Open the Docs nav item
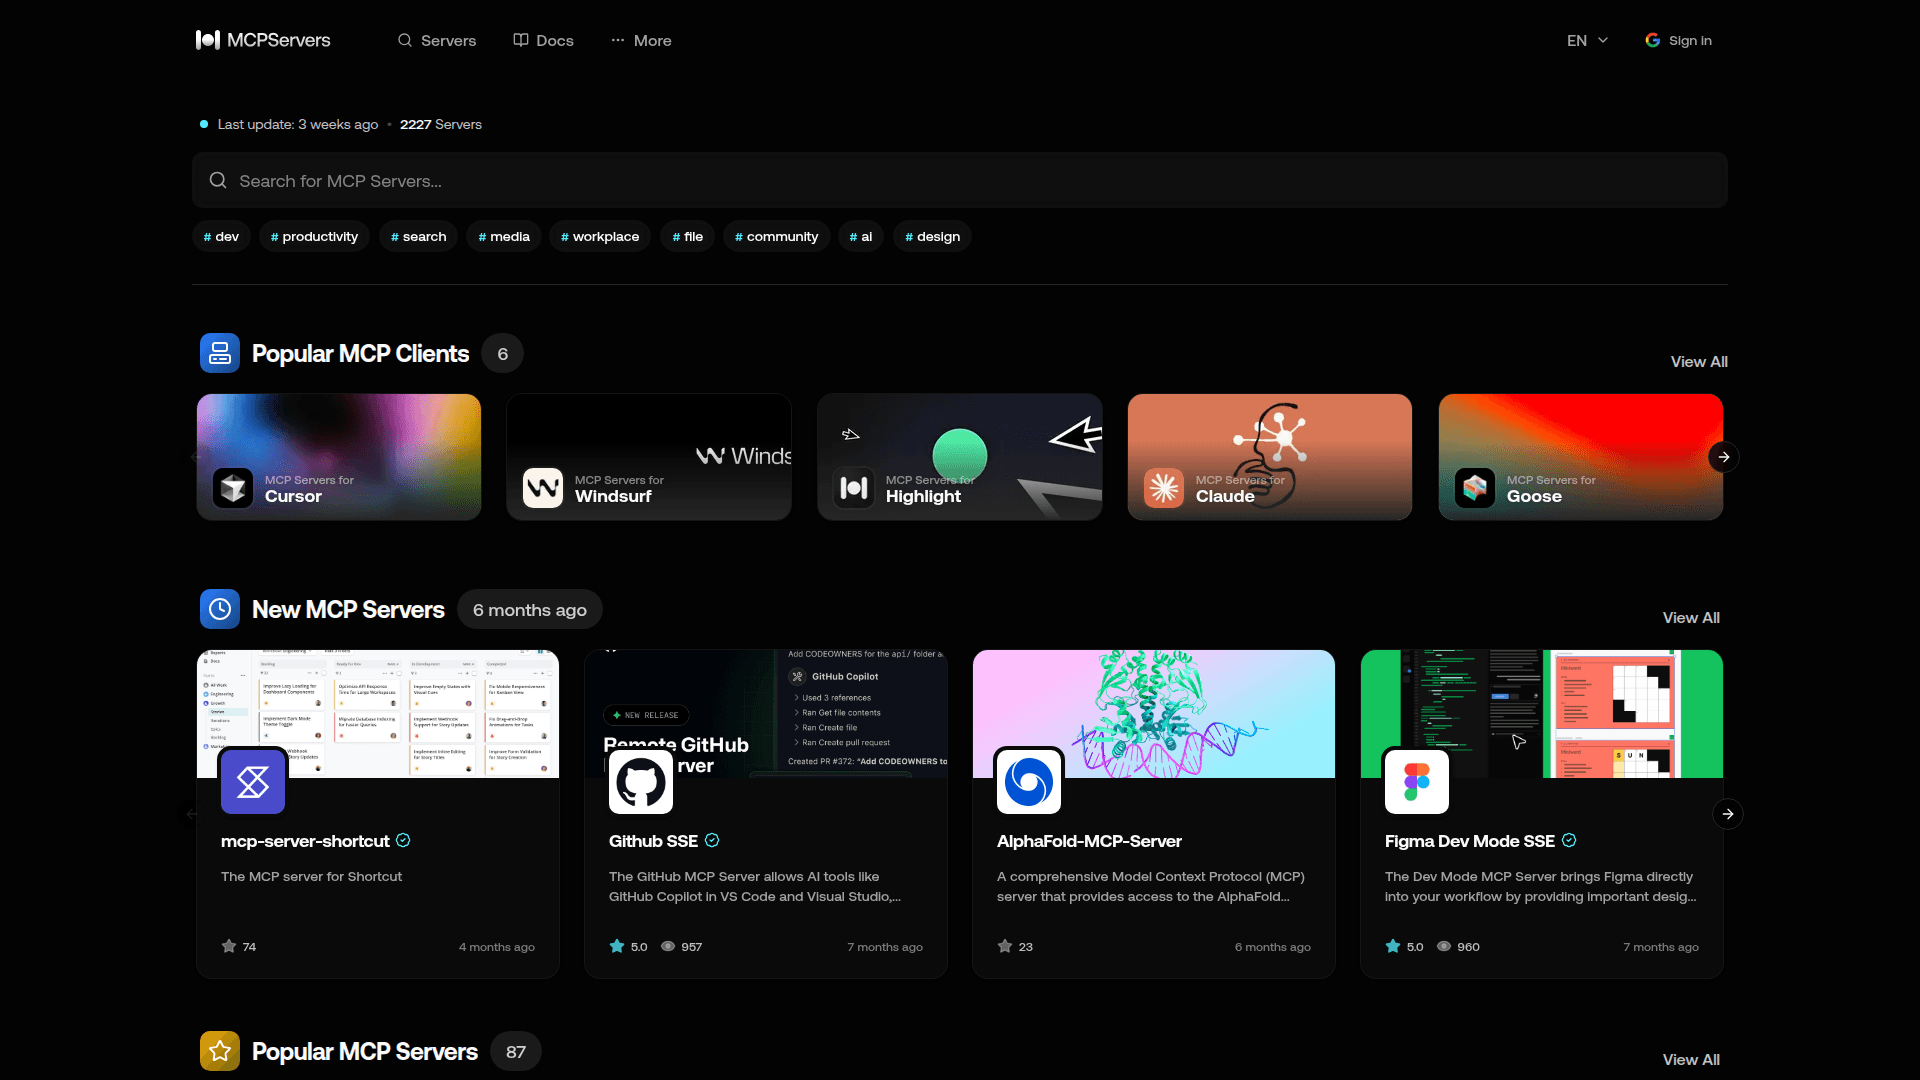 (x=543, y=41)
